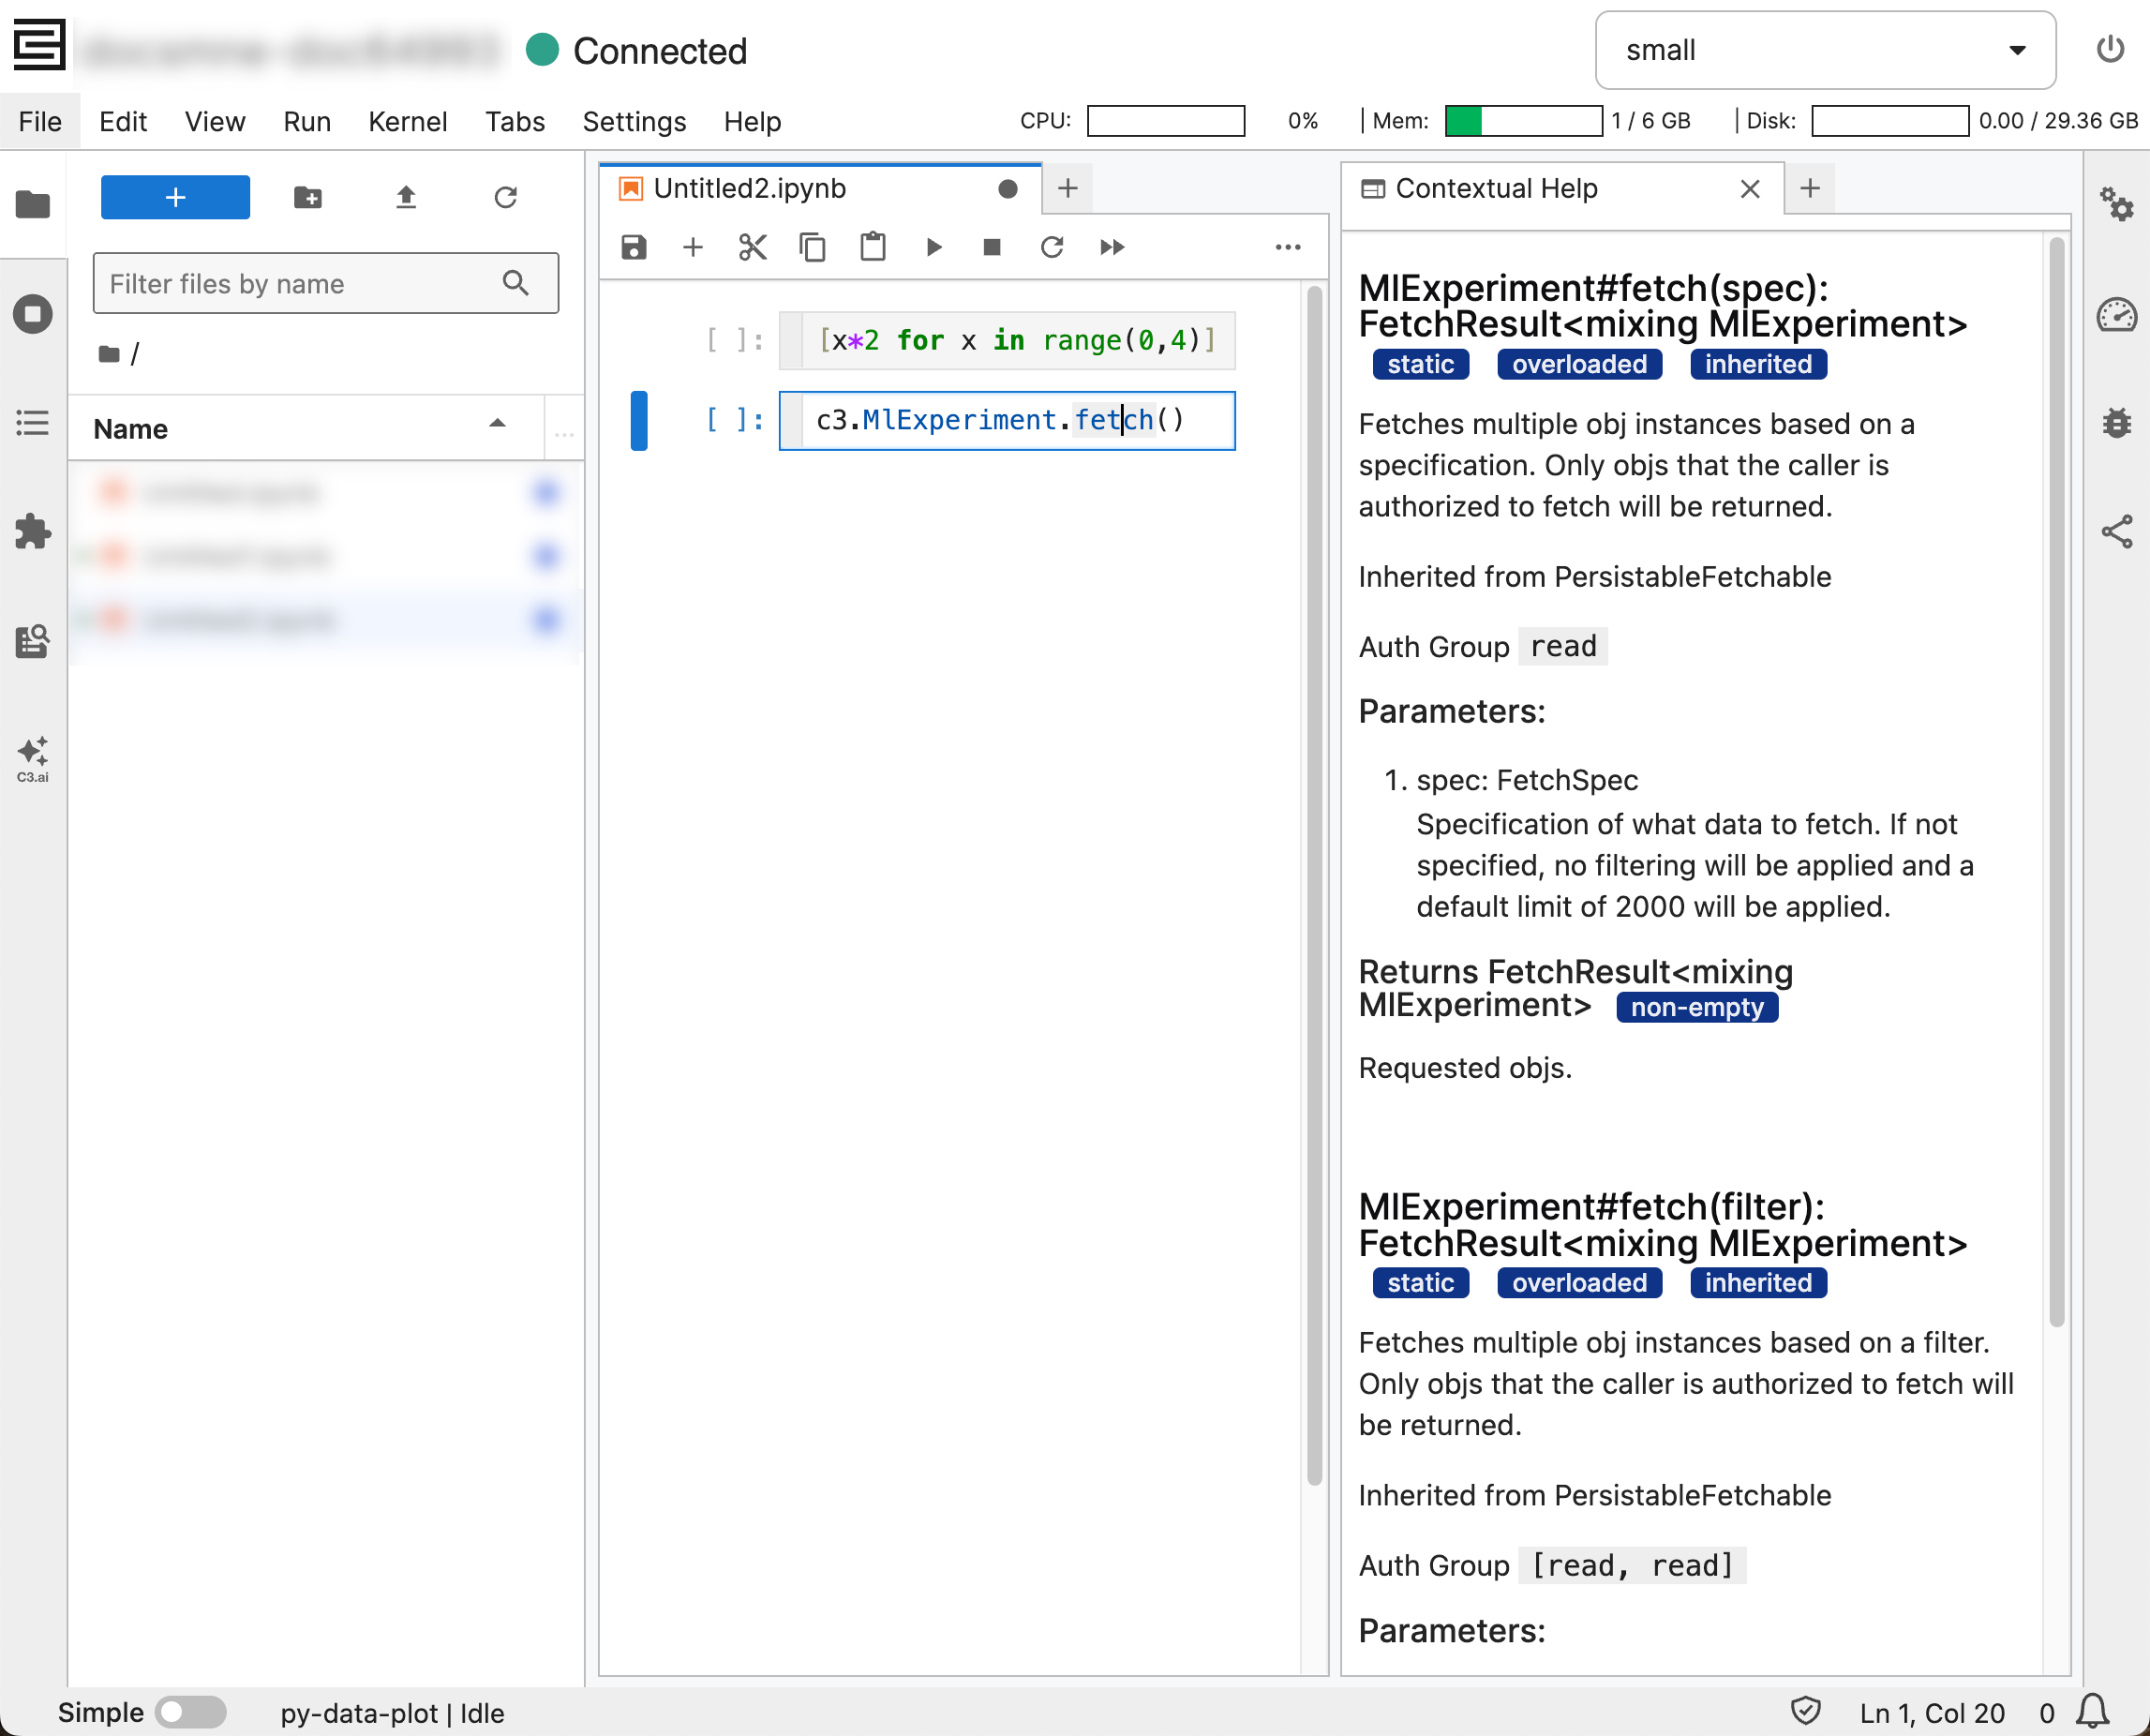Open the Extension Manager puzzle icon
The image size is (2150, 1736).
[x=32, y=531]
